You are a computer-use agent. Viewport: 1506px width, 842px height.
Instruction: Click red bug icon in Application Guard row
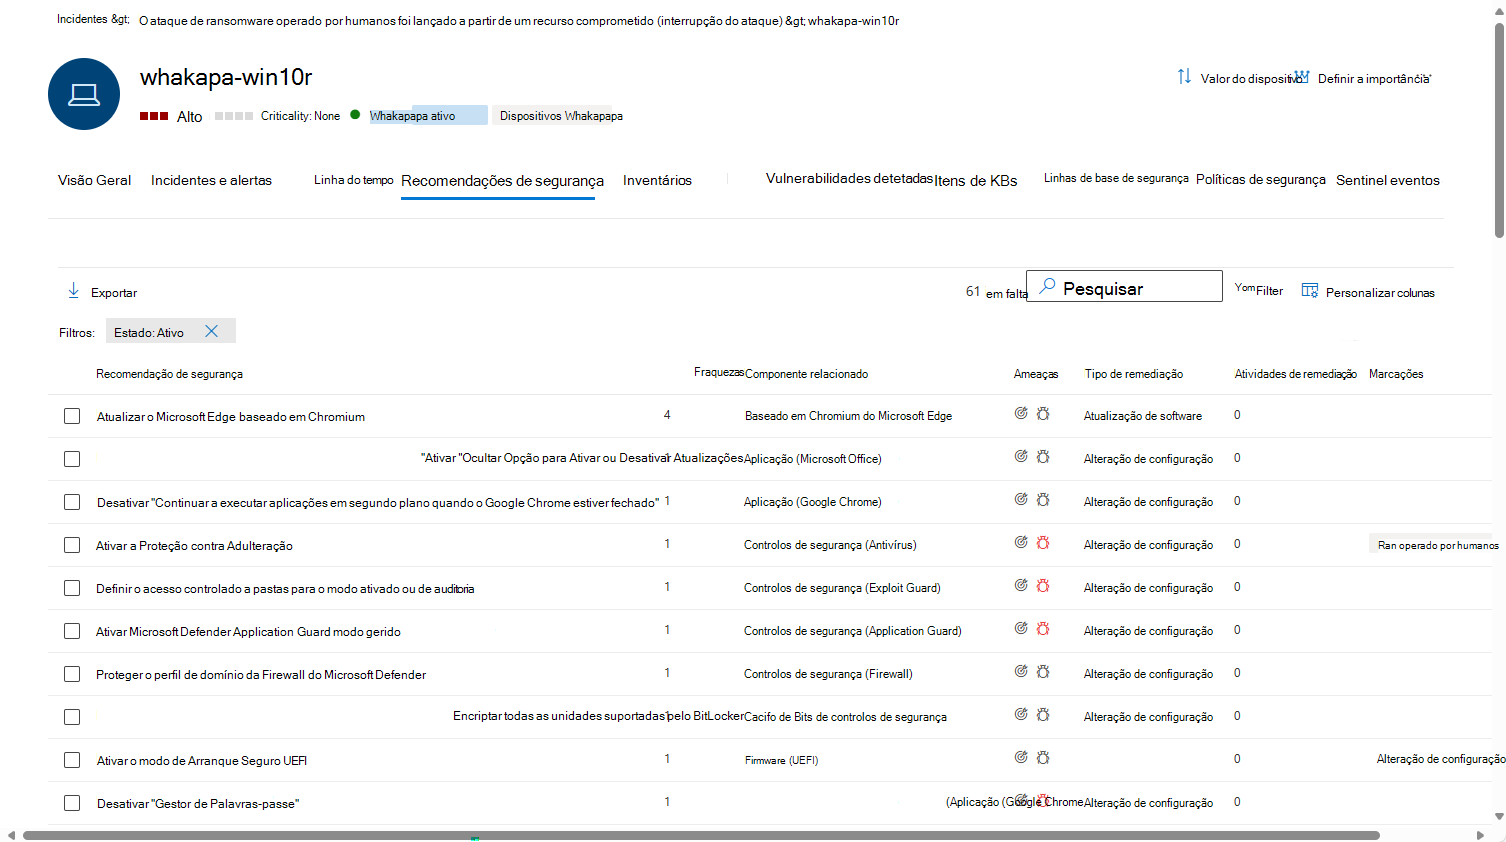pos(1043,628)
